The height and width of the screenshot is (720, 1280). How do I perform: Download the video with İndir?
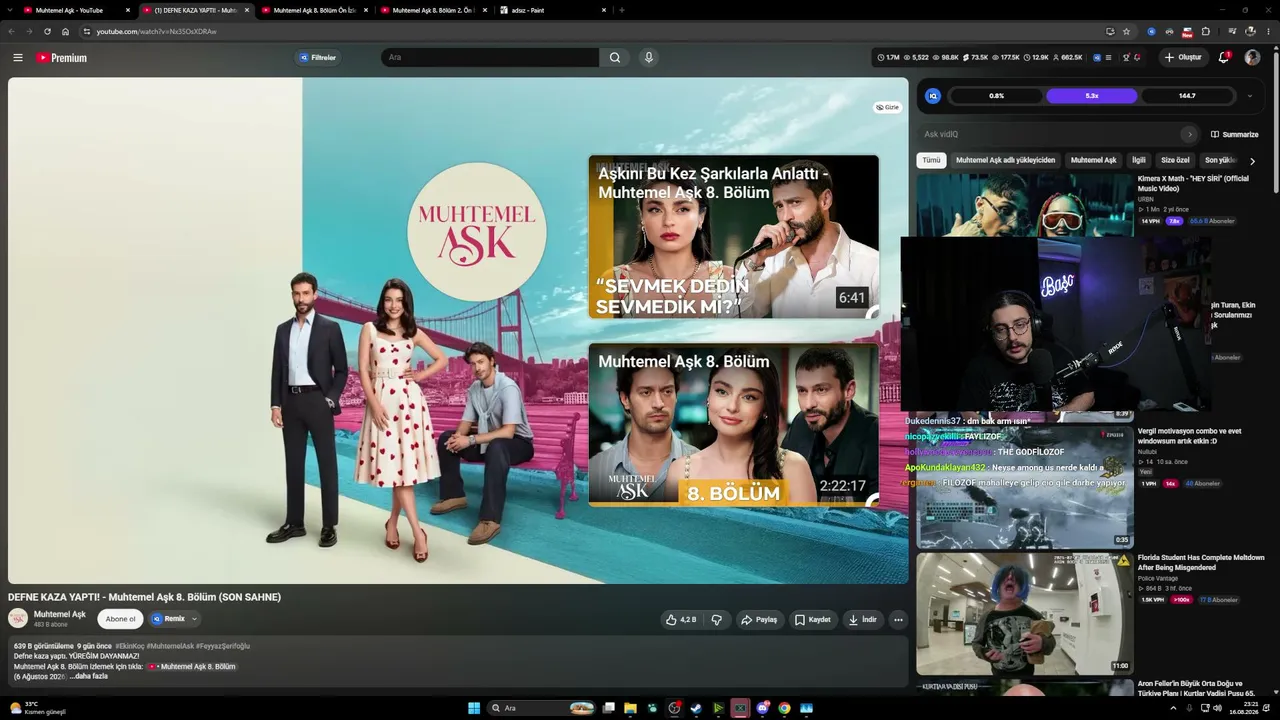pos(863,620)
